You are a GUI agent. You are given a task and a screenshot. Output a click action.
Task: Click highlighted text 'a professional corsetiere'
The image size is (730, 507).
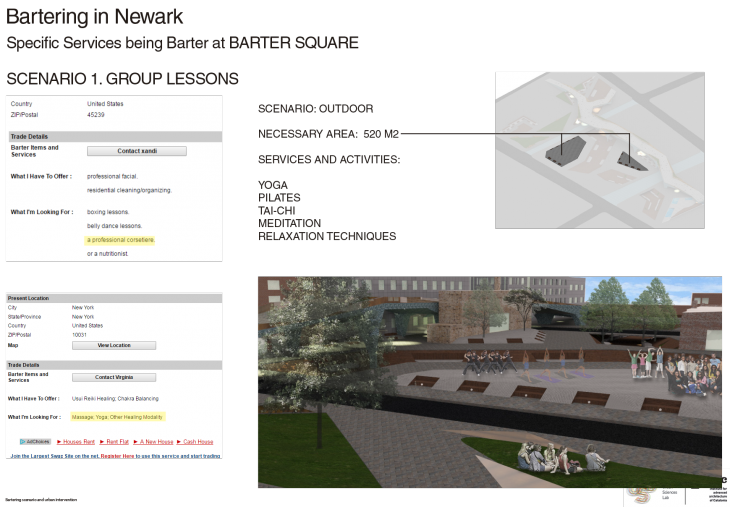pyautogui.click(x=120, y=240)
